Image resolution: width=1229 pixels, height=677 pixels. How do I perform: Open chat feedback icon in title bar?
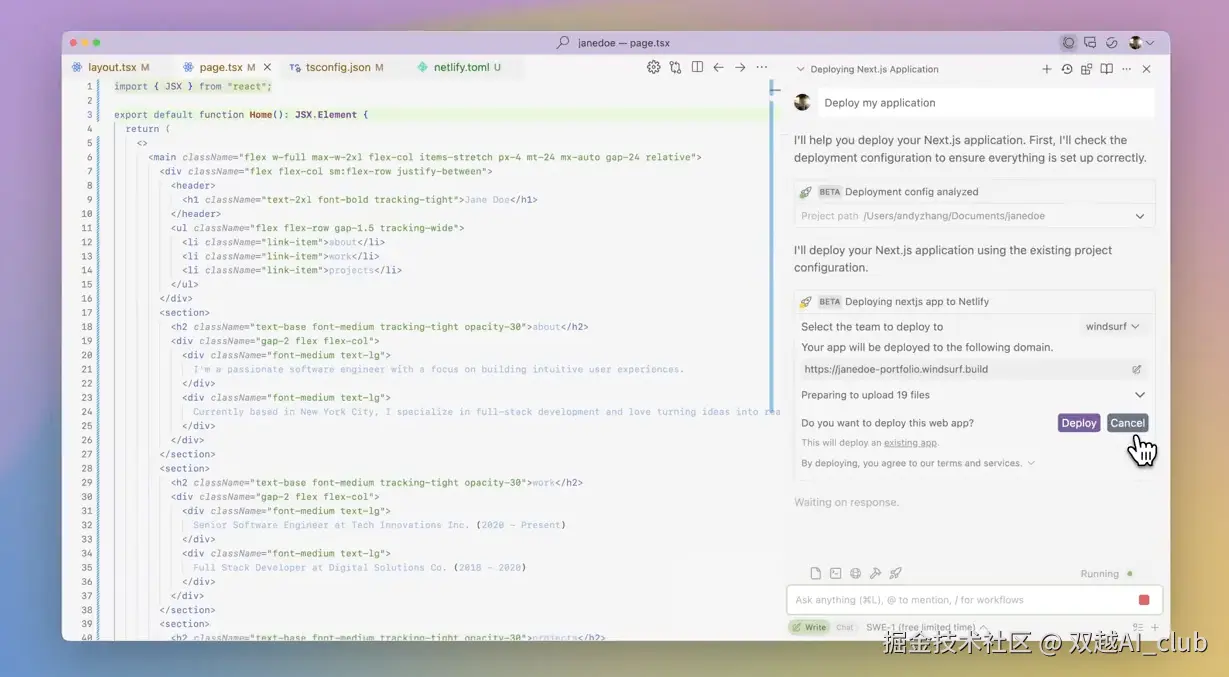coord(1090,43)
